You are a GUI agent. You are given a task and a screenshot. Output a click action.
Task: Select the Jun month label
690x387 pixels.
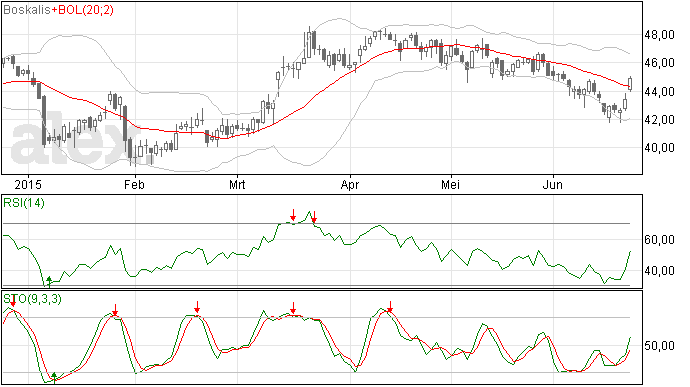(552, 184)
